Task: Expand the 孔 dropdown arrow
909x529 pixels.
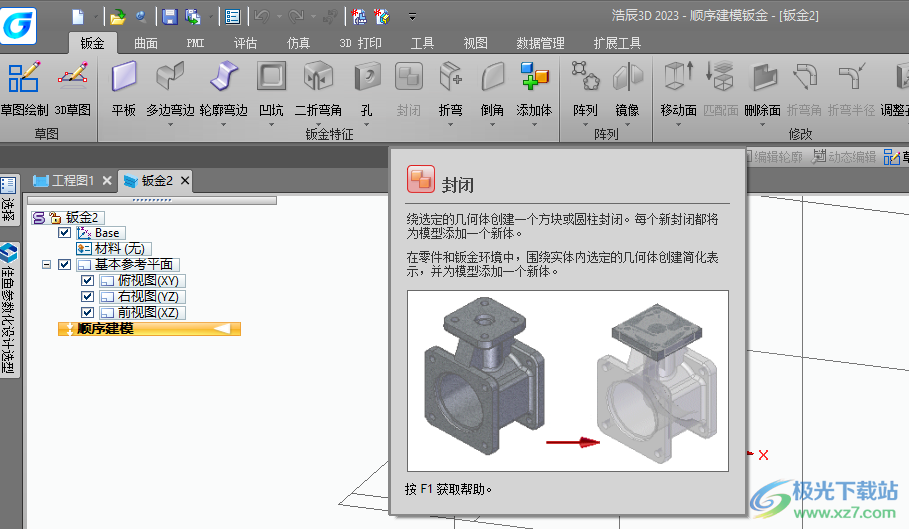Action: [366, 124]
